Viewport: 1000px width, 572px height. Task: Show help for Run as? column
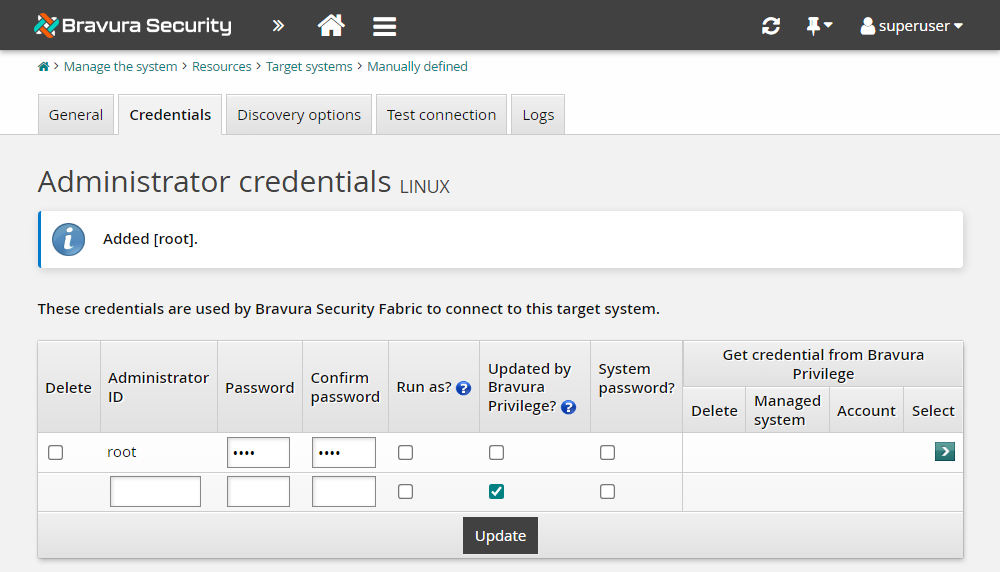(464, 388)
